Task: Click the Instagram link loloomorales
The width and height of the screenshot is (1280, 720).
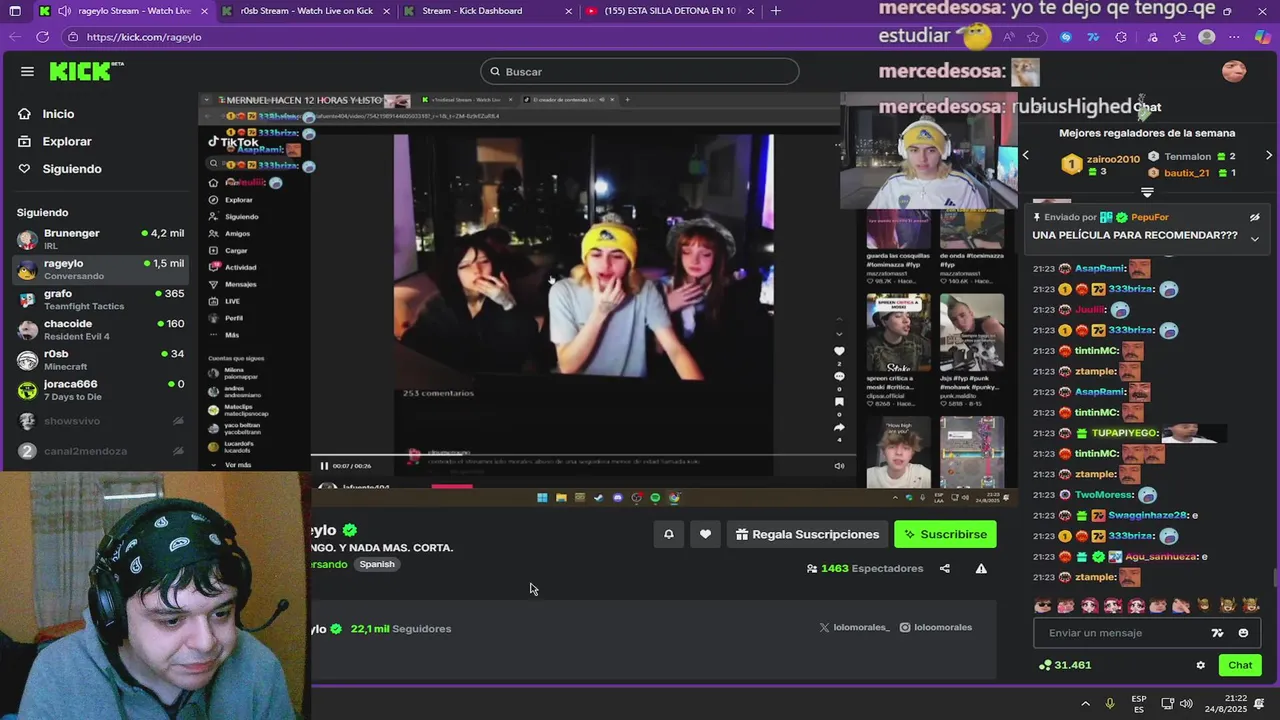Action: 935,627
